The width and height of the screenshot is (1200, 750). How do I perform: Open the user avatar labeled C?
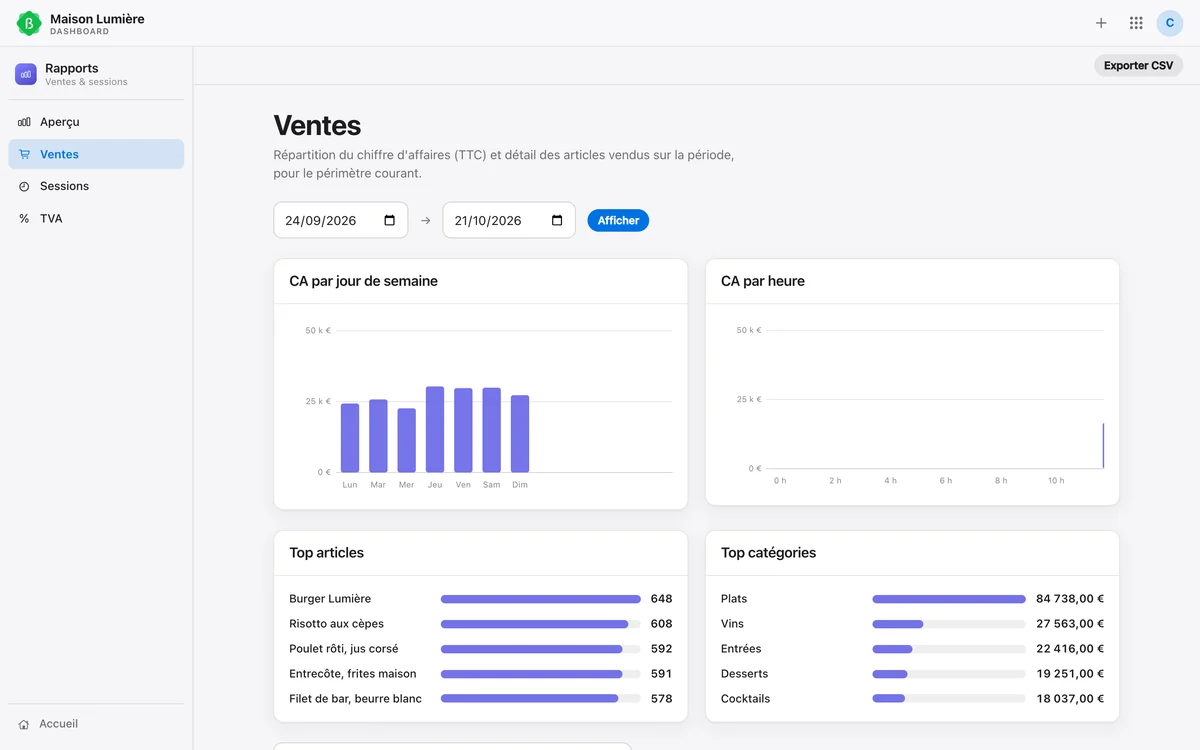tap(1170, 23)
